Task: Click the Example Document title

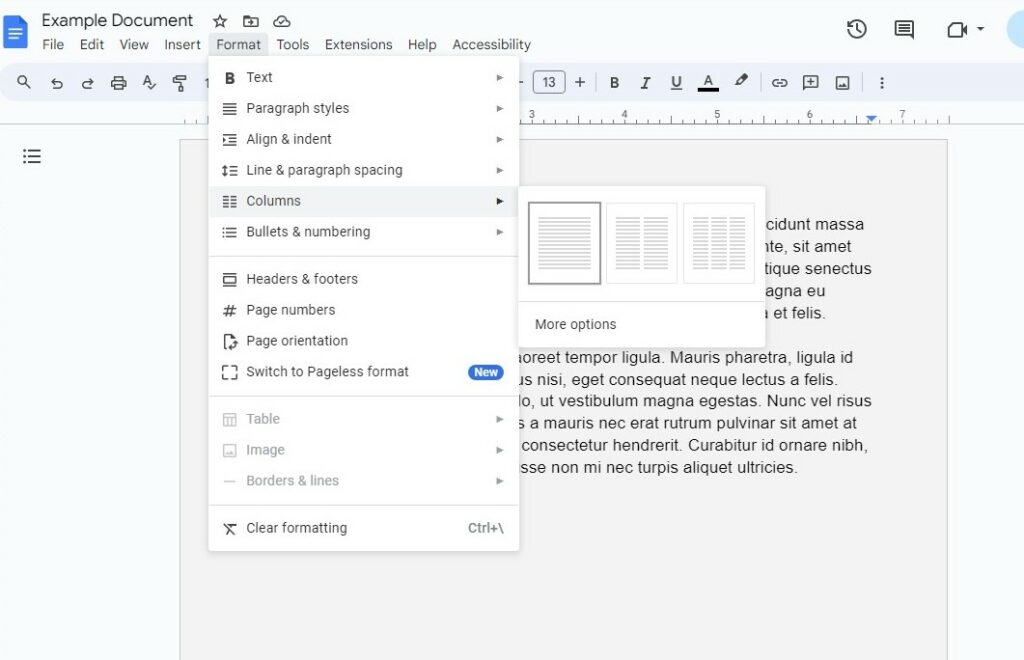Action: [117, 20]
